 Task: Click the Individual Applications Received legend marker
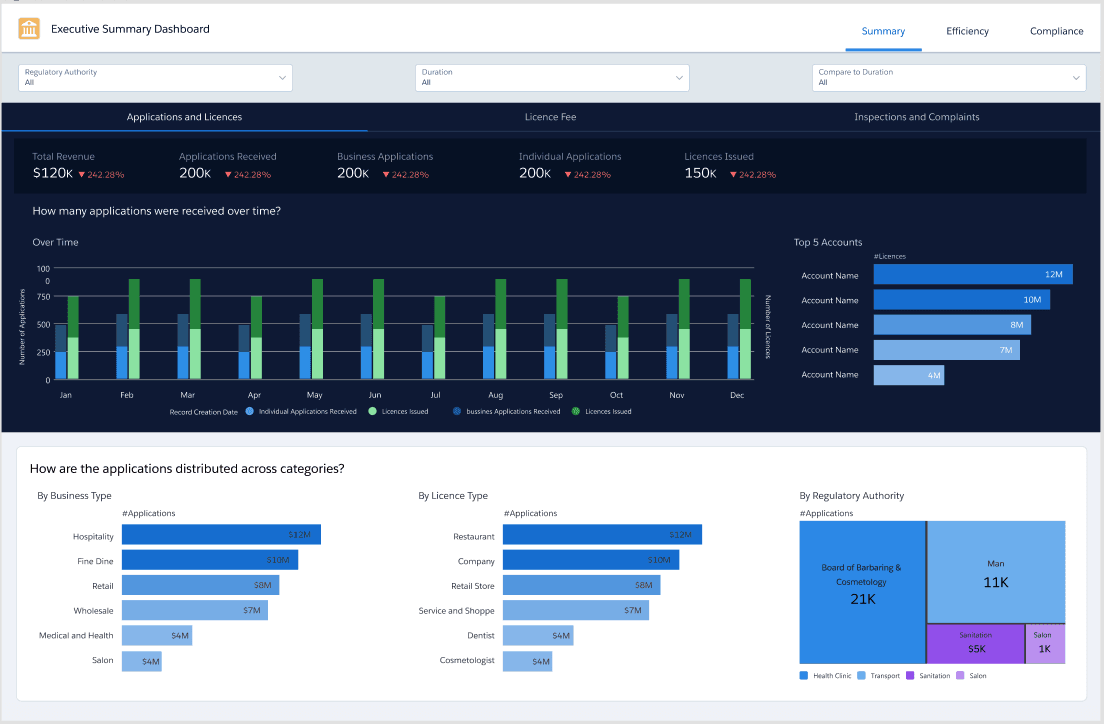249,410
